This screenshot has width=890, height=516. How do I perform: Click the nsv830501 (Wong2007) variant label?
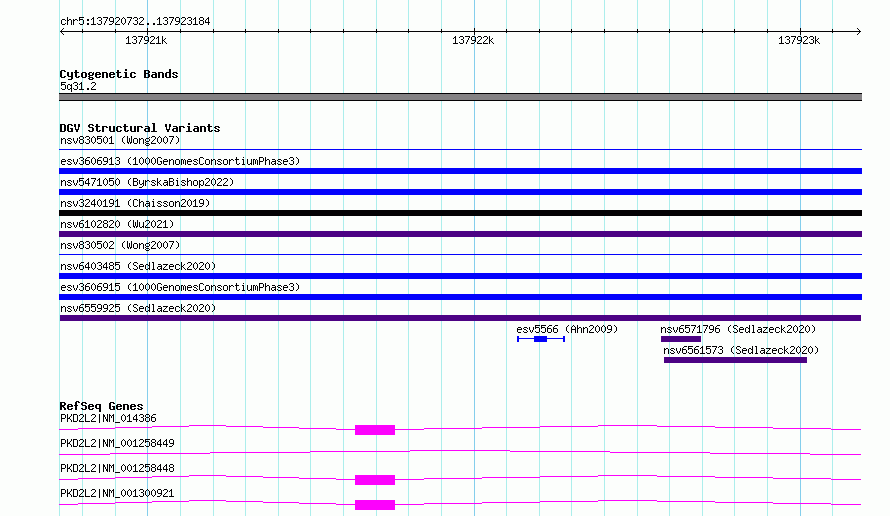click(x=120, y=140)
